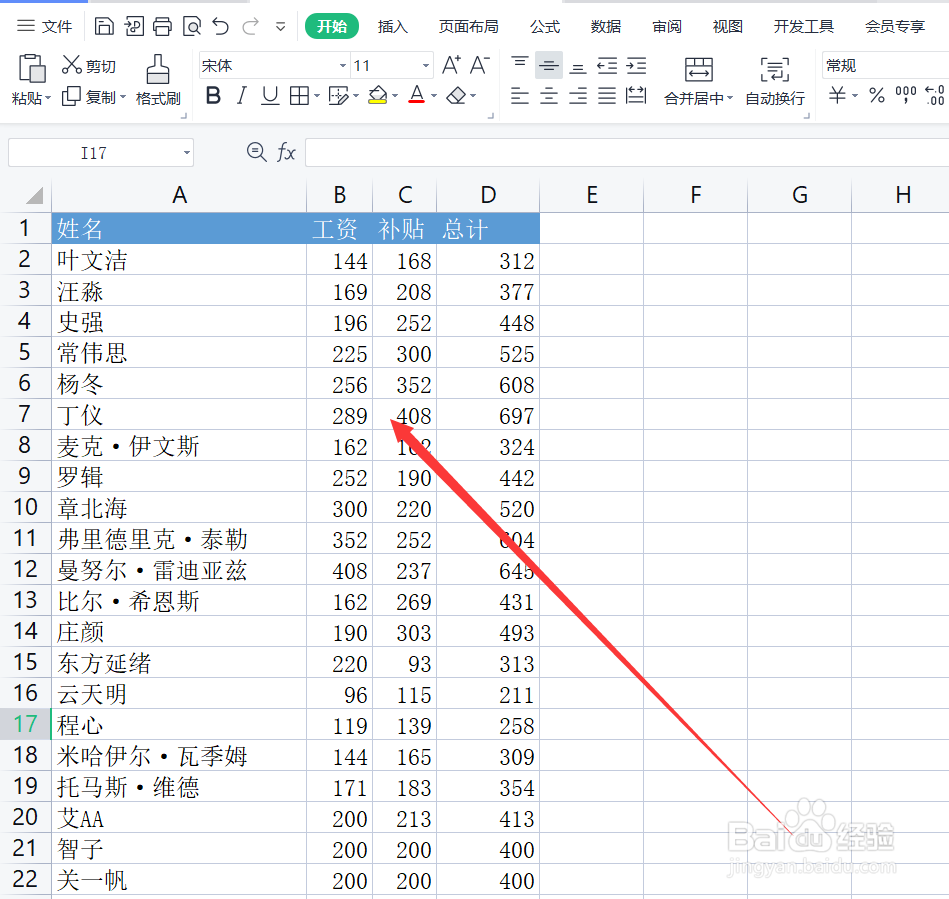Redo the last undone action
Image resolution: width=949 pixels, height=899 pixels.
(x=251, y=27)
